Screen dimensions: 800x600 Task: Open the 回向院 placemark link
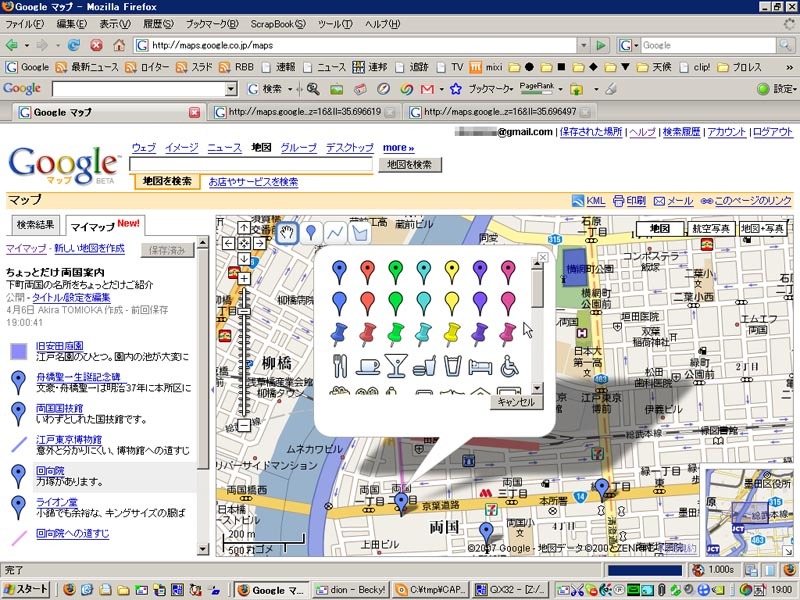pos(50,470)
